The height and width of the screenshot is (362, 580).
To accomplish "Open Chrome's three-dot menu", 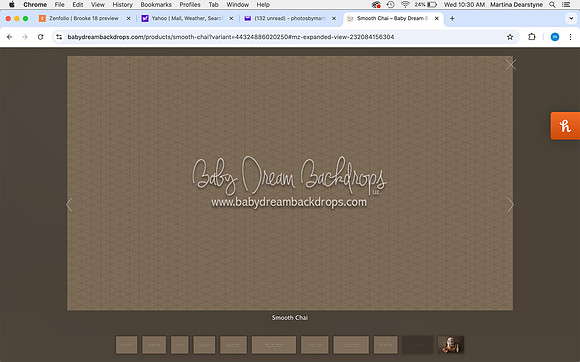I will [x=570, y=37].
